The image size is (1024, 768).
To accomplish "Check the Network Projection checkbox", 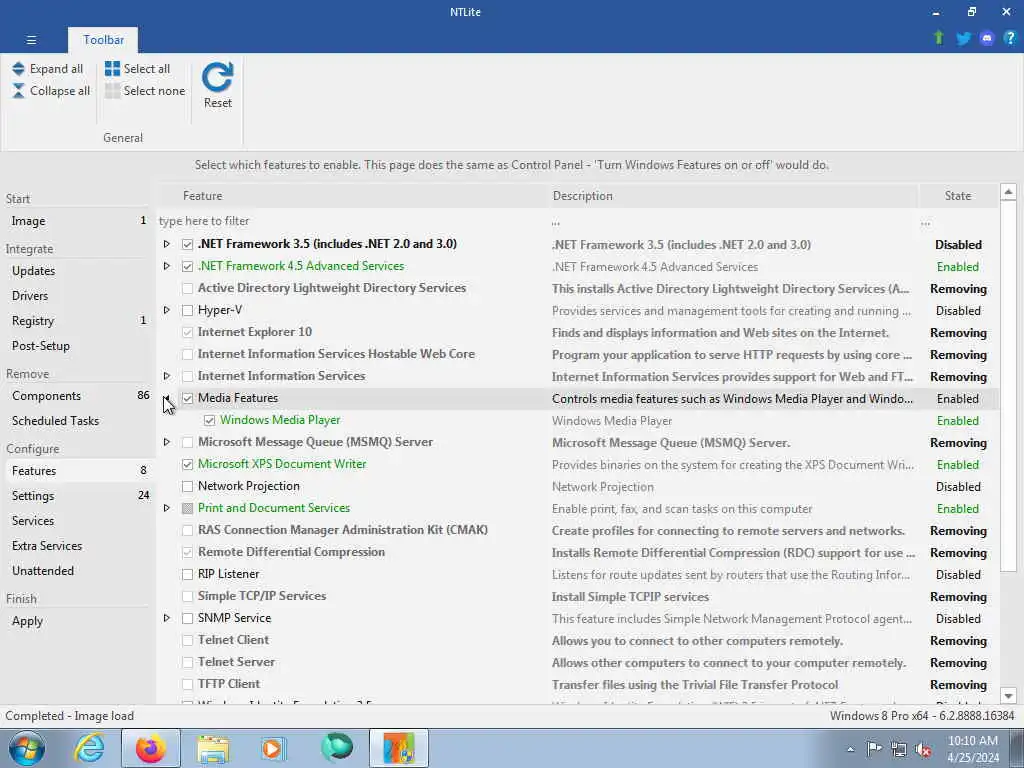I will (x=187, y=487).
